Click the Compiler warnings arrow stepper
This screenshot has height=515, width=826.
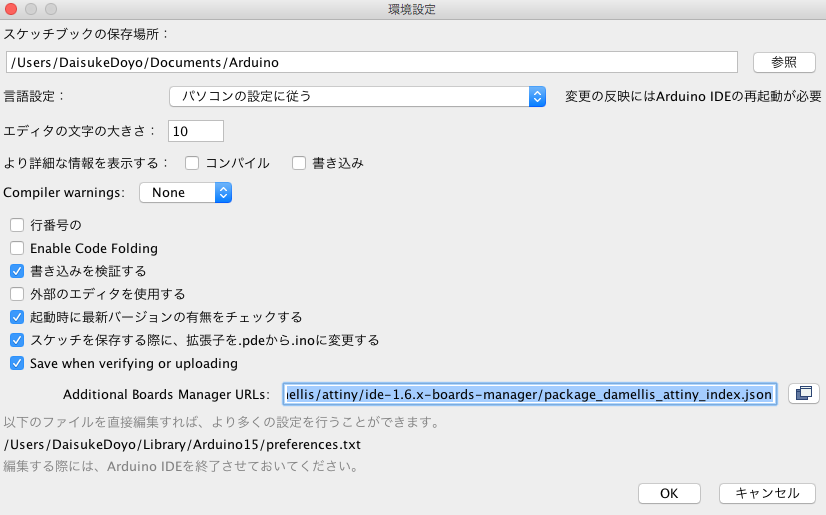tap(223, 193)
